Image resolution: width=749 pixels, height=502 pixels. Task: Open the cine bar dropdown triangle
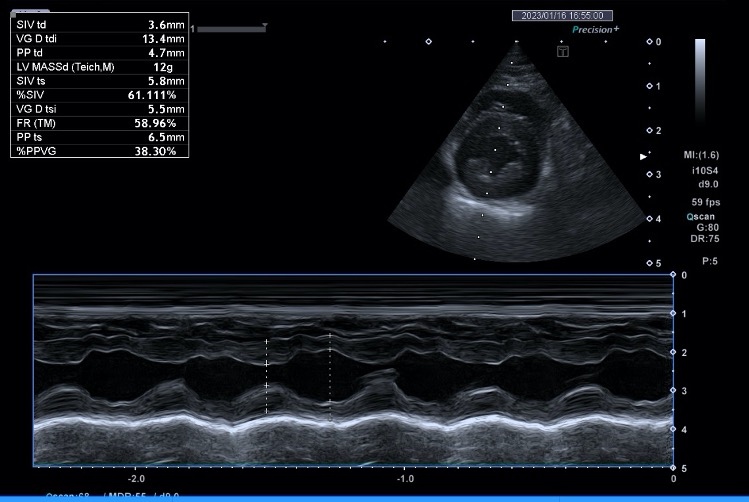pos(265,25)
